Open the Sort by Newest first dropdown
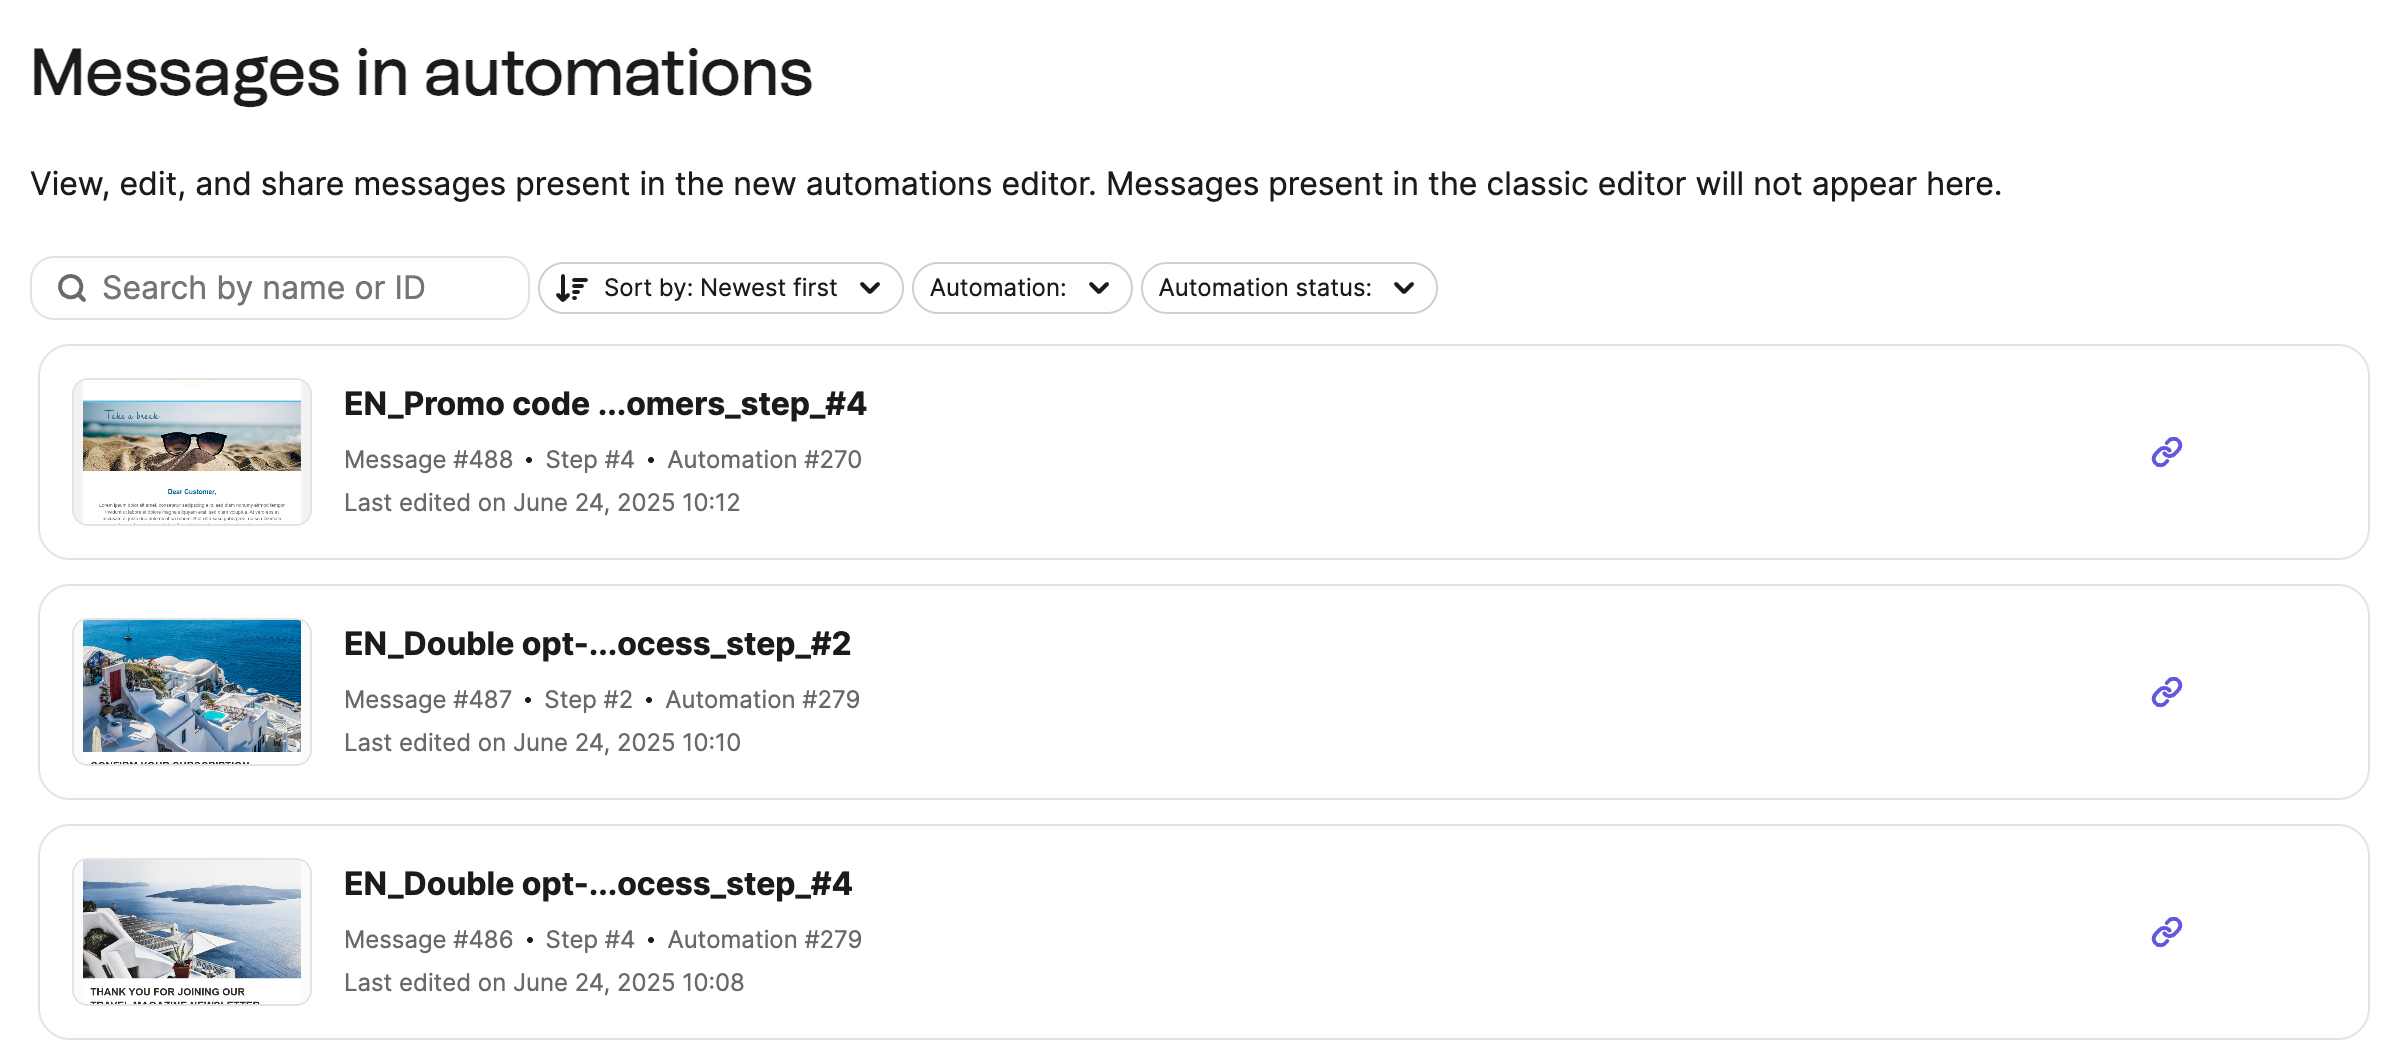 [720, 288]
